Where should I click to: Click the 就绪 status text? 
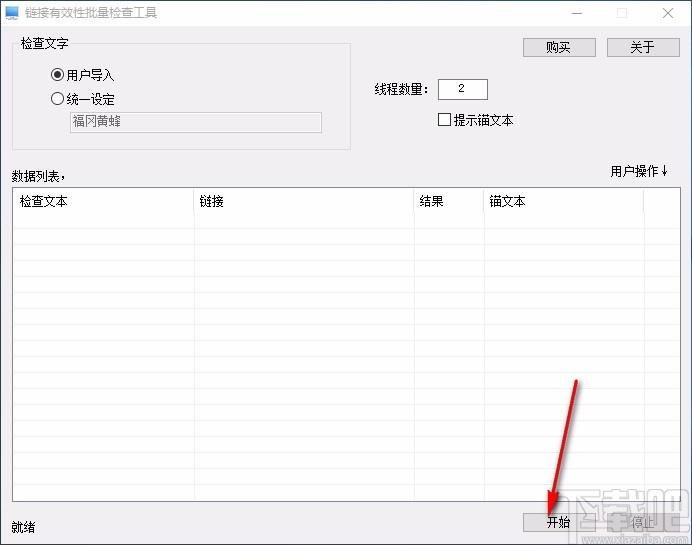pyautogui.click(x=23, y=527)
